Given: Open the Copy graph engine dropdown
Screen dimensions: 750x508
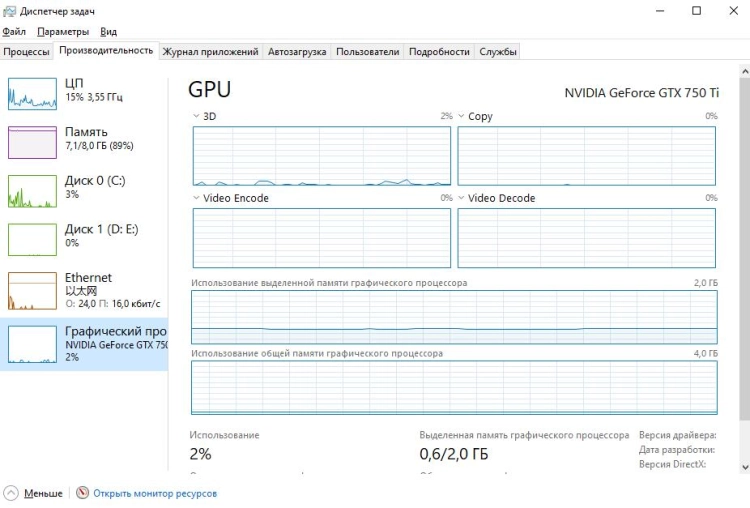Looking at the screenshot, I should coord(461,116).
